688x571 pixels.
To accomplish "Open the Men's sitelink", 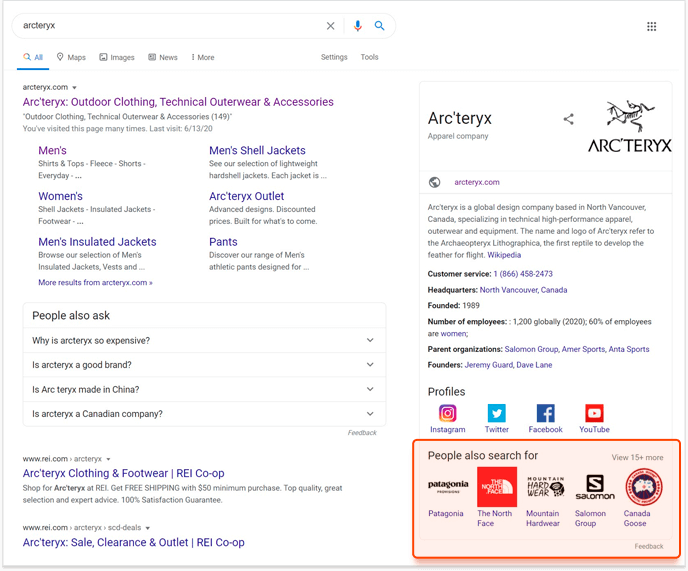I will pos(52,151).
